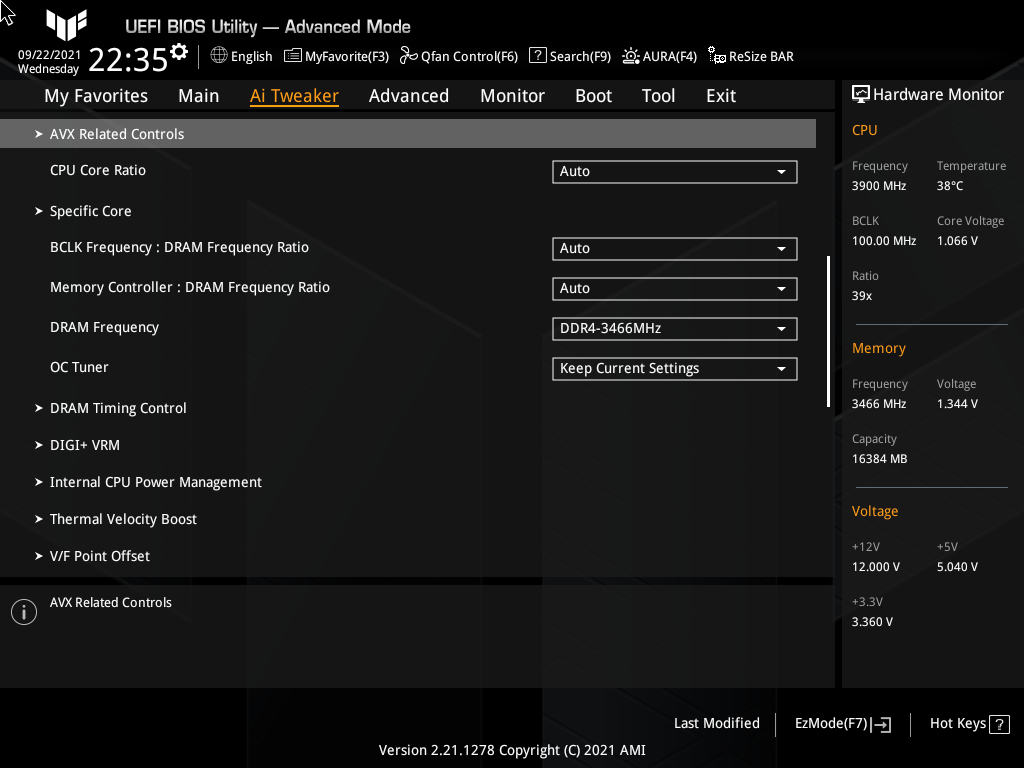Click memory capacity 16384 MB
Screen dimensions: 1024x768
(879, 458)
